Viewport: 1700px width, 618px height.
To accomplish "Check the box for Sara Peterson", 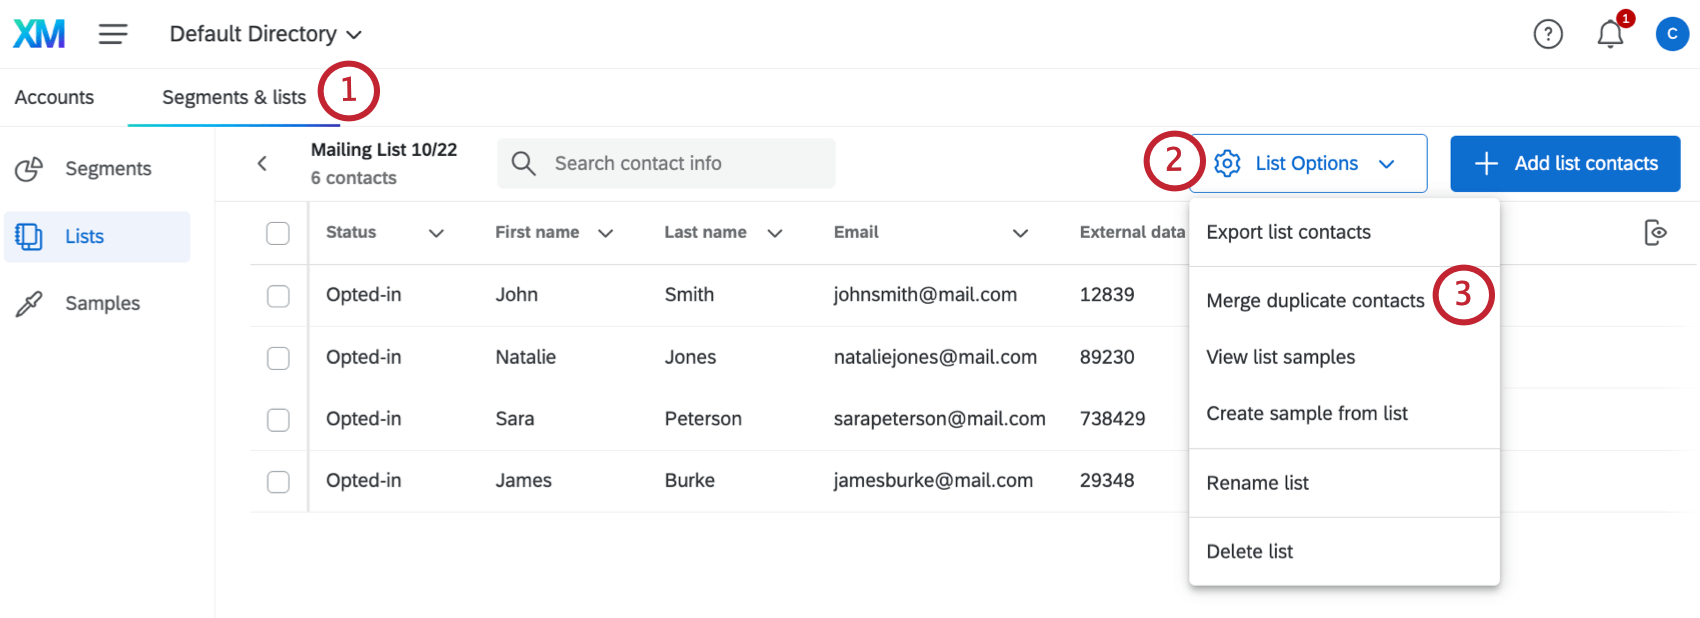I will 278,420.
